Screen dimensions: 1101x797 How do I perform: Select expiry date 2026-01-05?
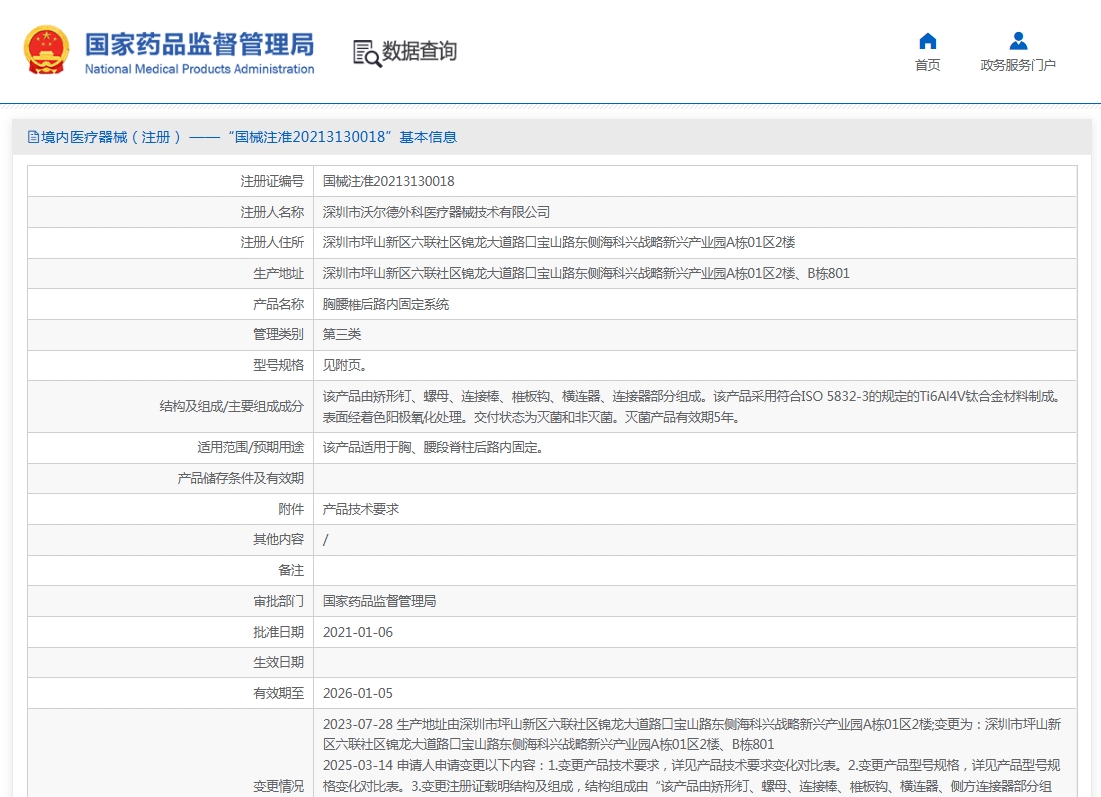point(357,693)
